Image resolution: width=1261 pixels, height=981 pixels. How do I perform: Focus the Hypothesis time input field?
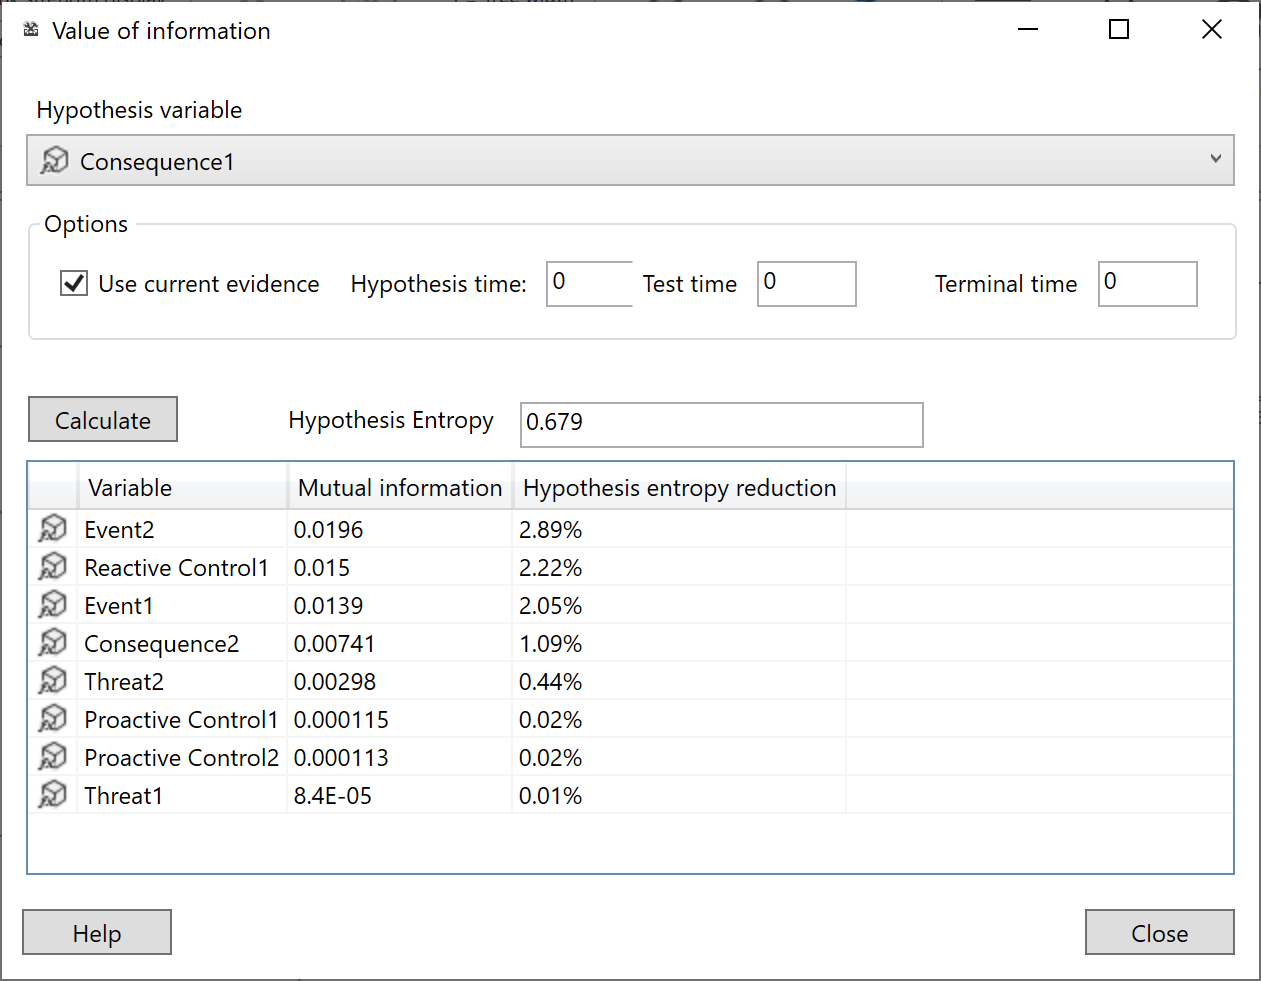tap(589, 284)
